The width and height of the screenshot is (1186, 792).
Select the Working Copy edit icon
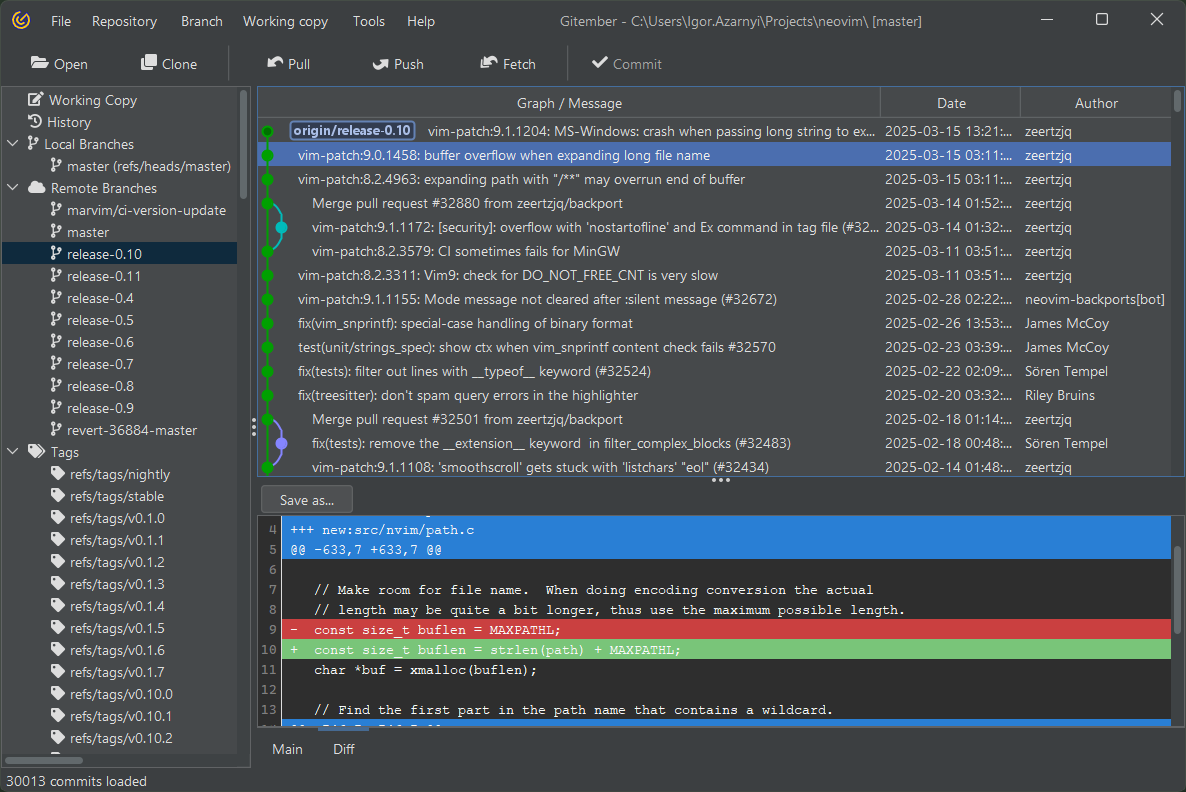click(x=36, y=99)
